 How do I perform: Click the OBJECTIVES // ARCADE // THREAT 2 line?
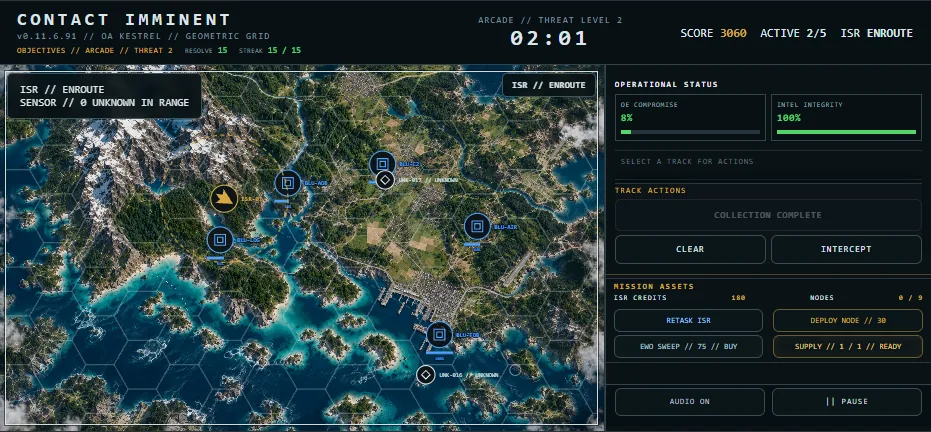point(94,50)
